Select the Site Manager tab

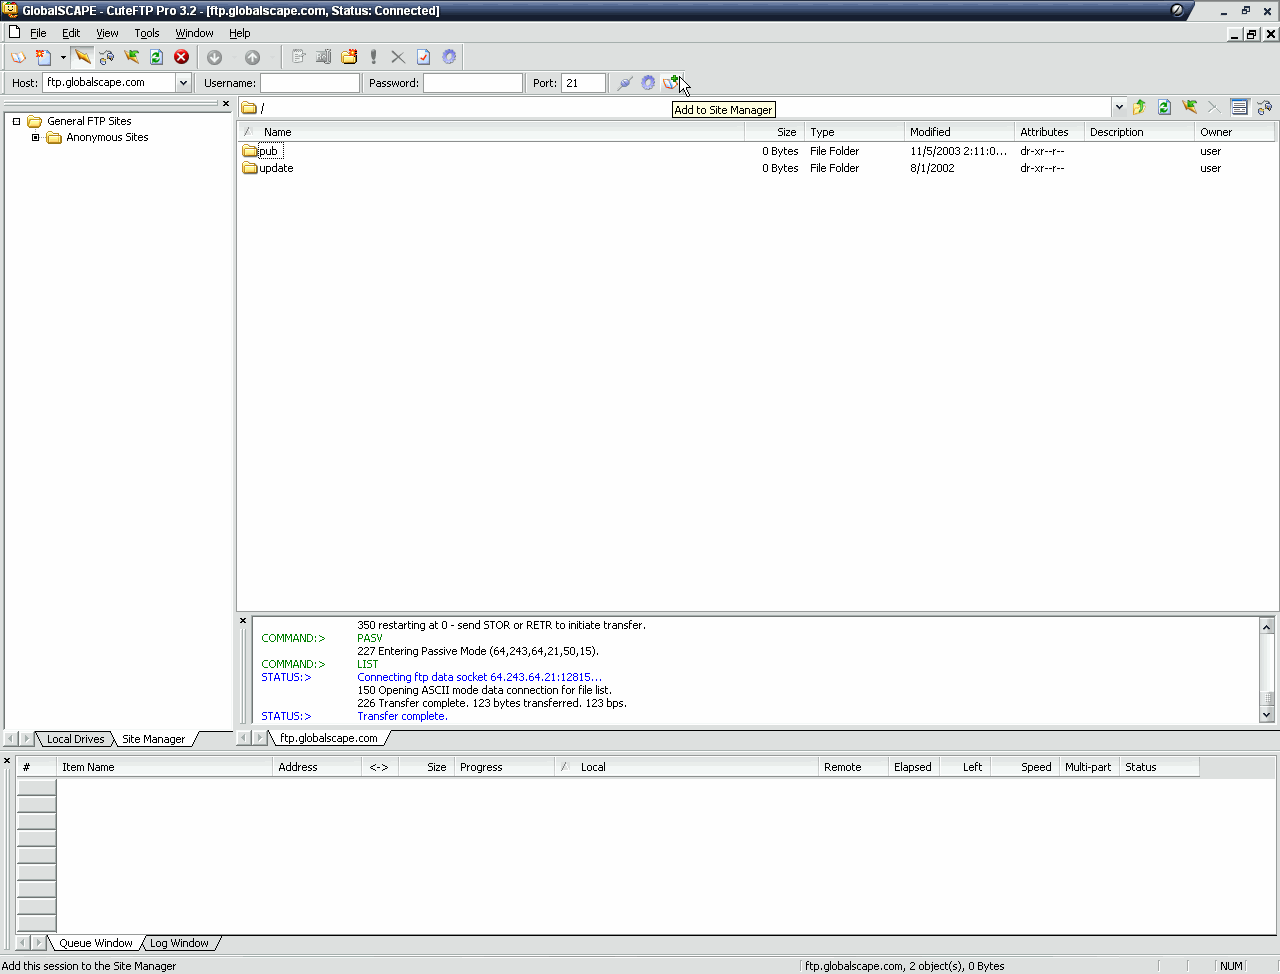click(x=153, y=739)
